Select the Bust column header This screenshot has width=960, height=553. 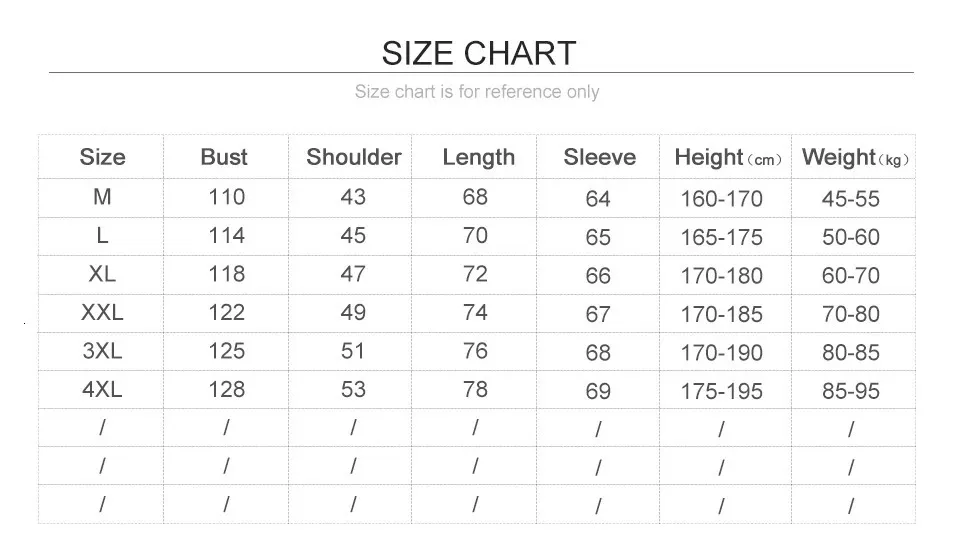[x=224, y=157]
